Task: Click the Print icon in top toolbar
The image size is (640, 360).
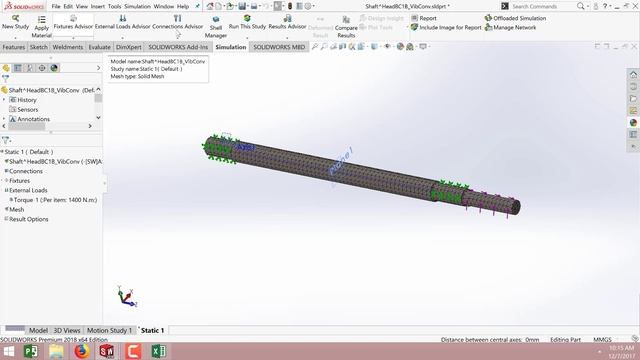Action: click(254, 6)
